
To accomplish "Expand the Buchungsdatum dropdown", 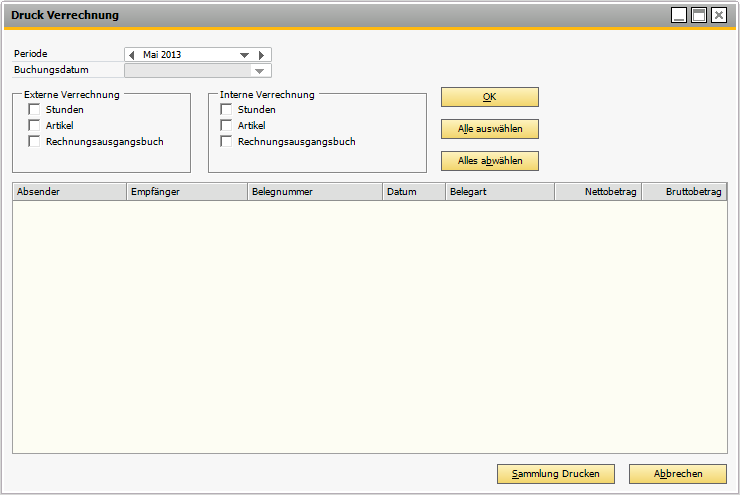I will [260, 71].
